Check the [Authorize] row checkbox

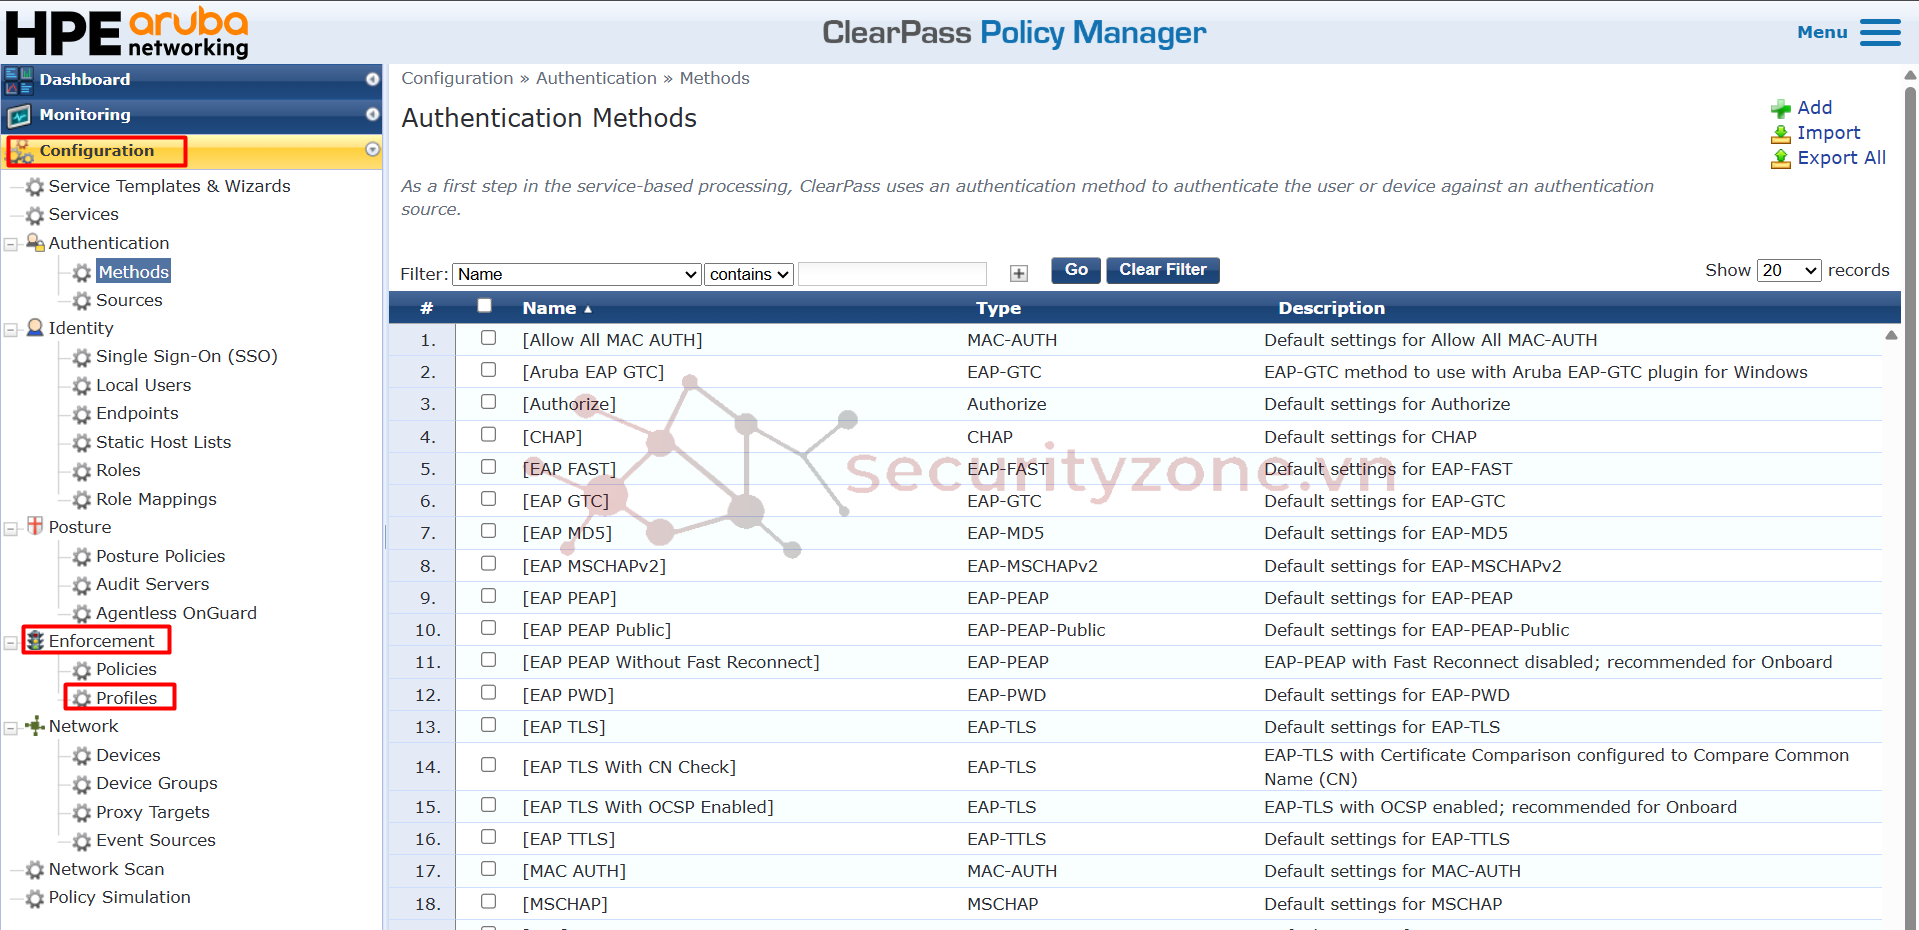click(488, 402)
